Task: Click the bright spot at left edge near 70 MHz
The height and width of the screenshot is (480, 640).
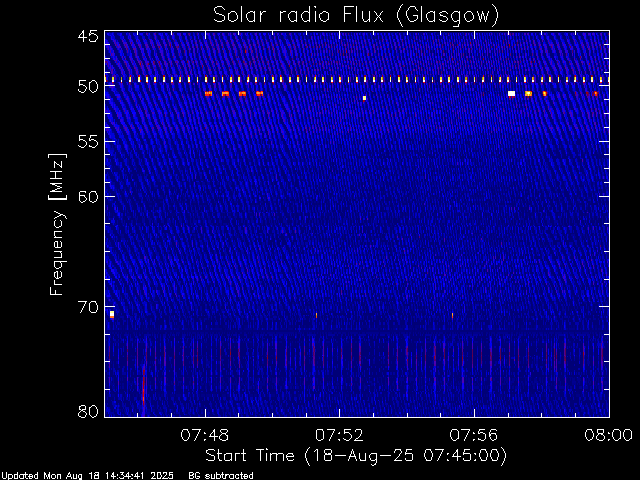Action: pos(112,314)
